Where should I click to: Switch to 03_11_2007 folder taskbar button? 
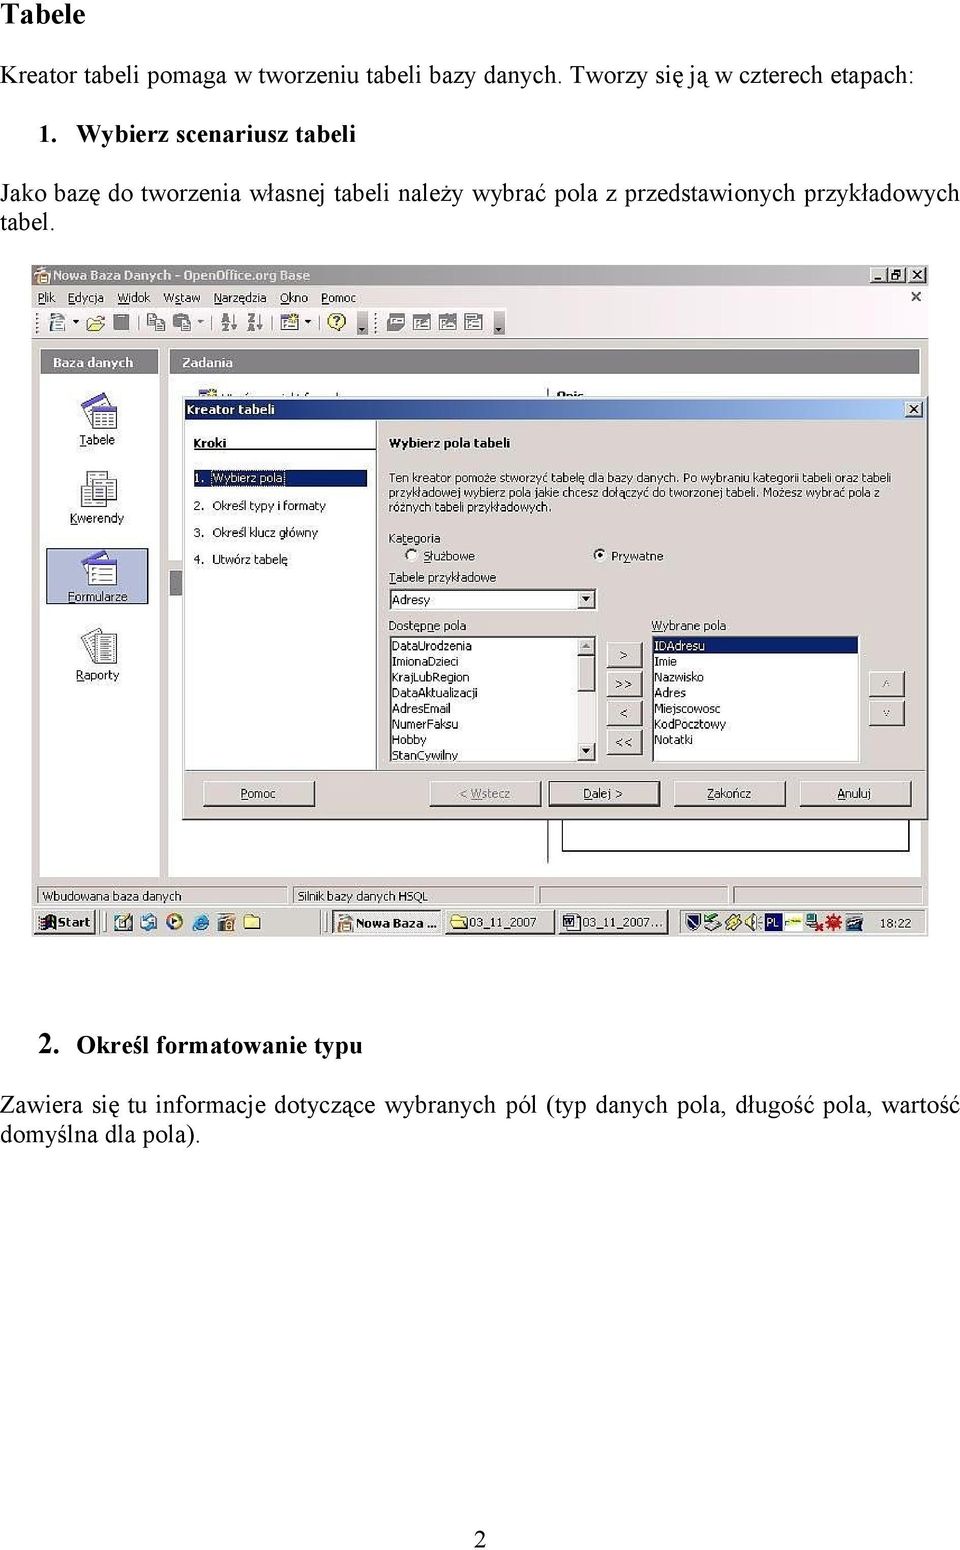click(498, 922)
